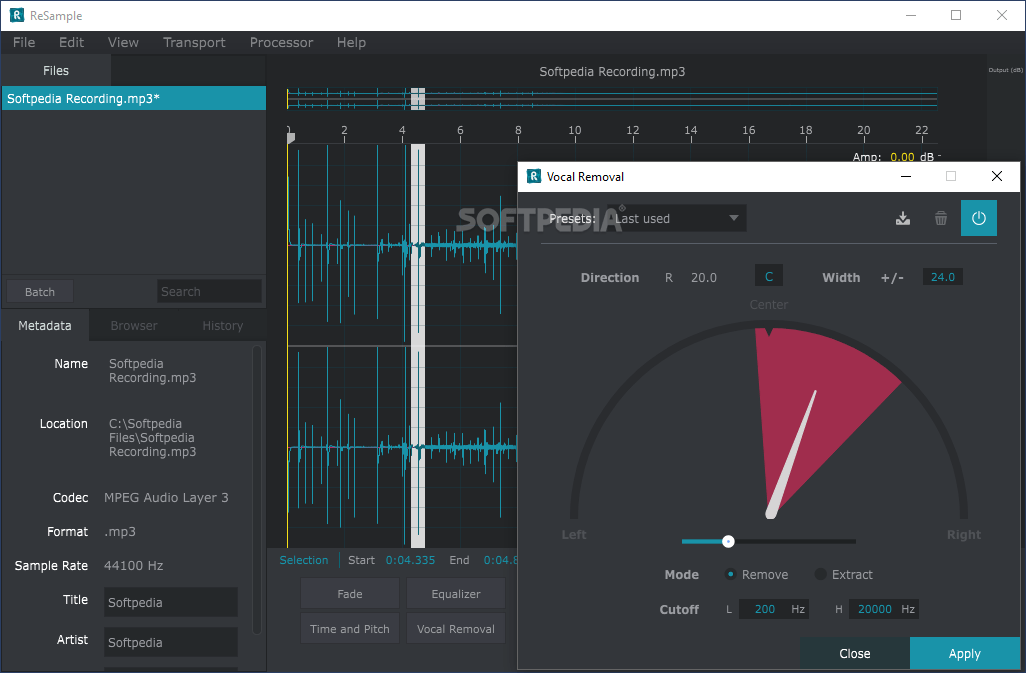Click the Sample Rate value 44100 Hz
Screen dimensions: 1026x673
coord(133,565)
